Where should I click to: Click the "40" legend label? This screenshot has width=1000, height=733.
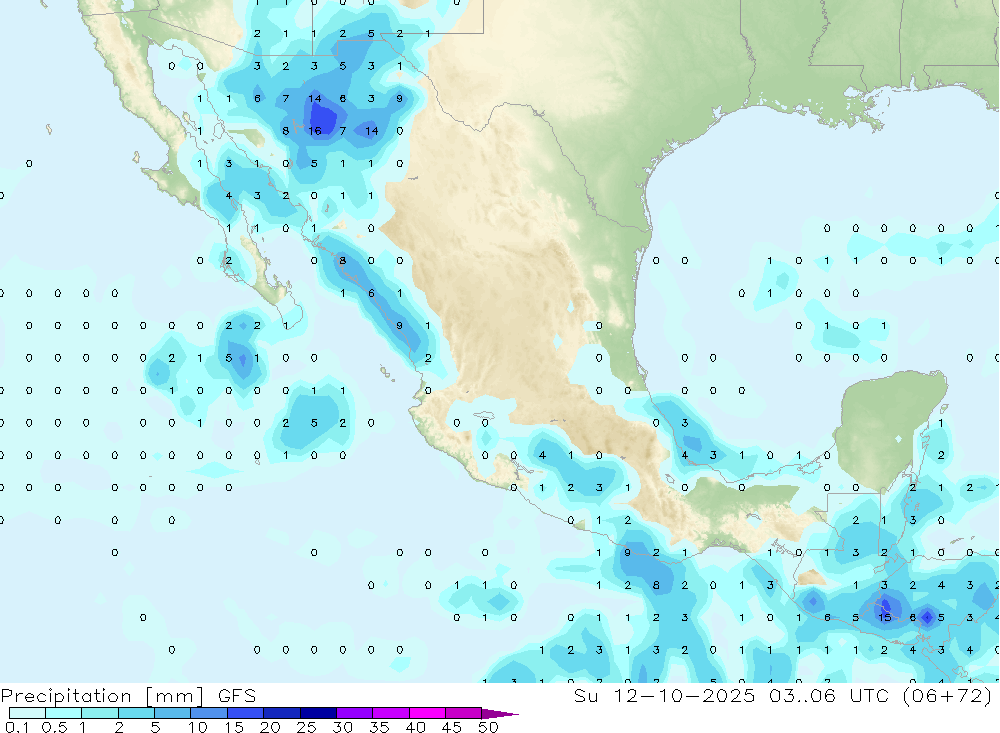click(x=415, y=727)
